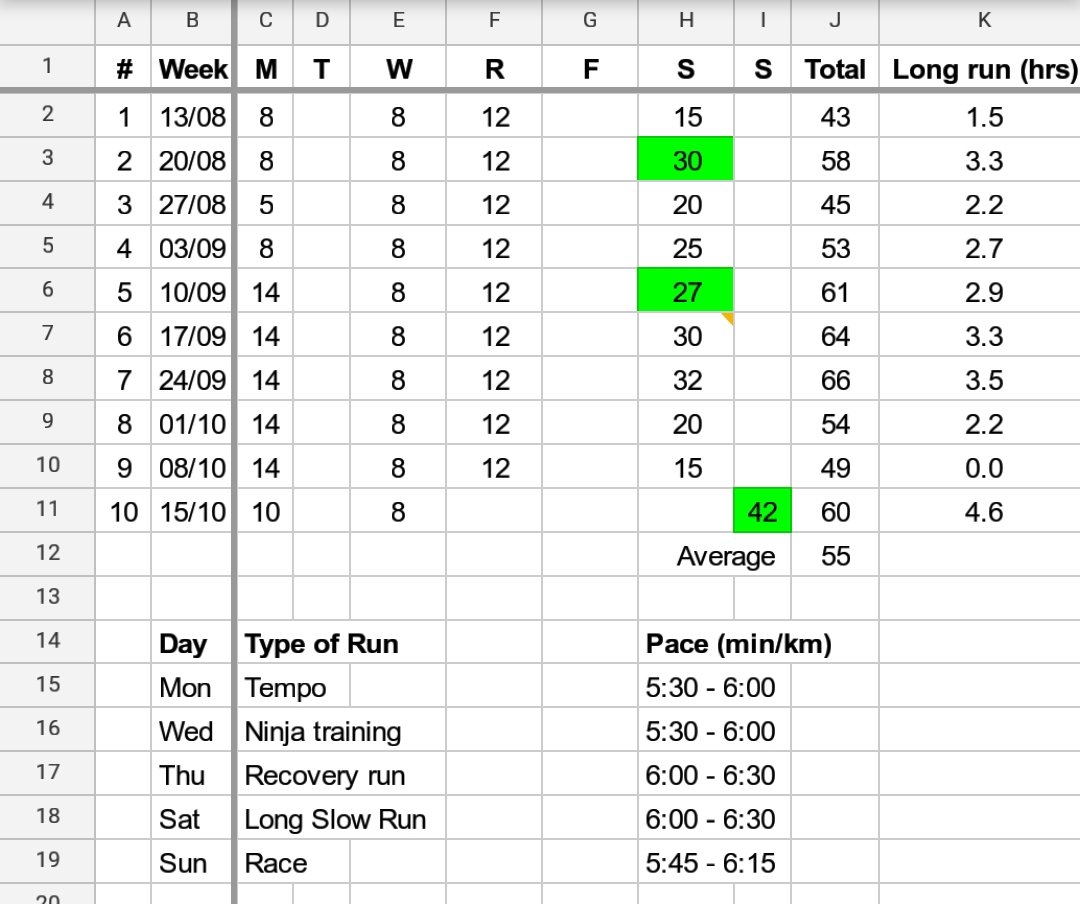The height and width of the screenshot is (904, 1080).
Task: Select the Week header cell
Action: pyautogui.click(x=192, y=69)
